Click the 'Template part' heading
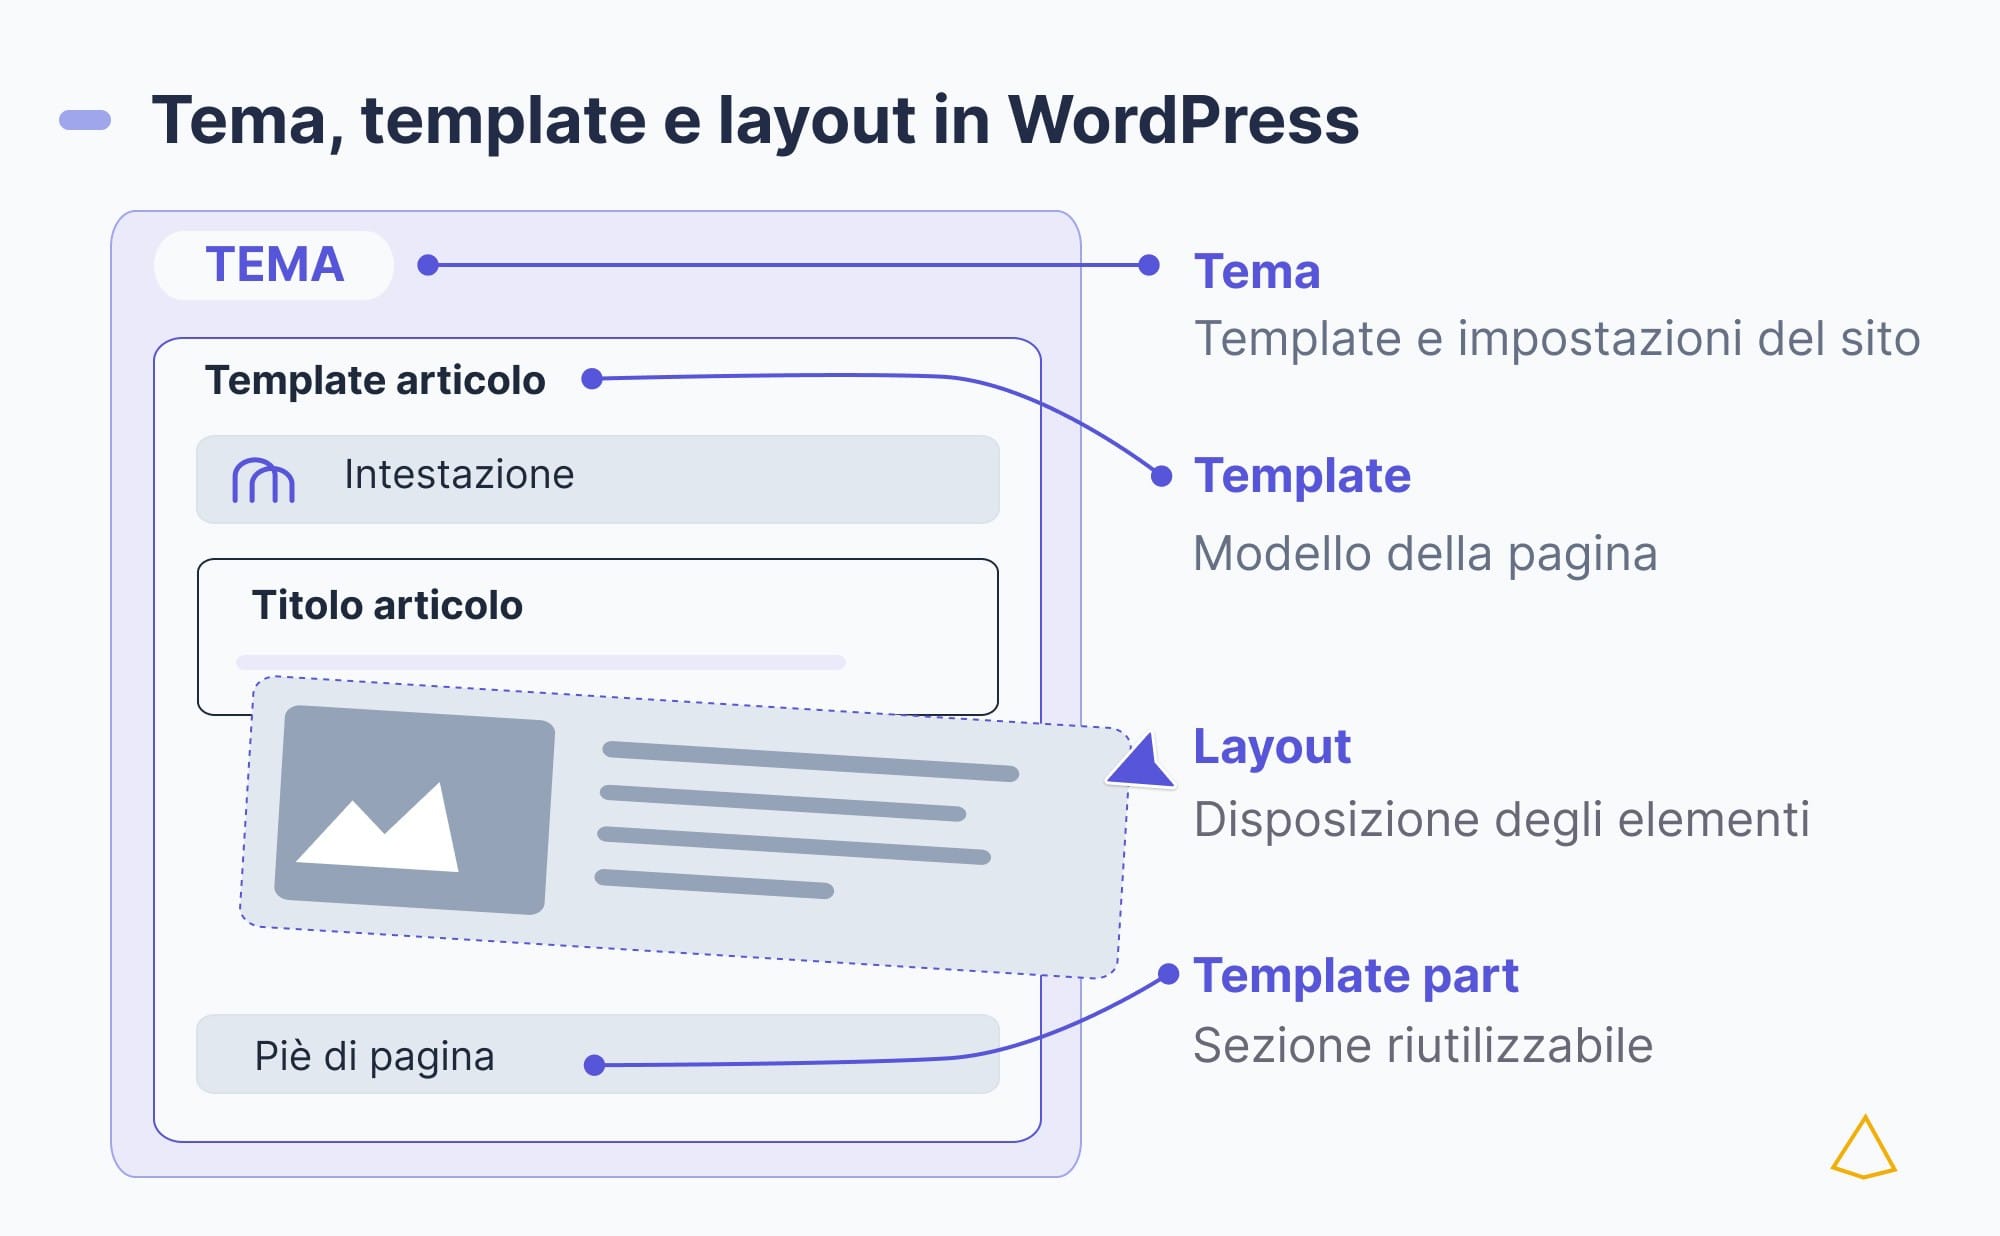The height and width of the screenshot is (1236, 2000). coord(1356,975)
